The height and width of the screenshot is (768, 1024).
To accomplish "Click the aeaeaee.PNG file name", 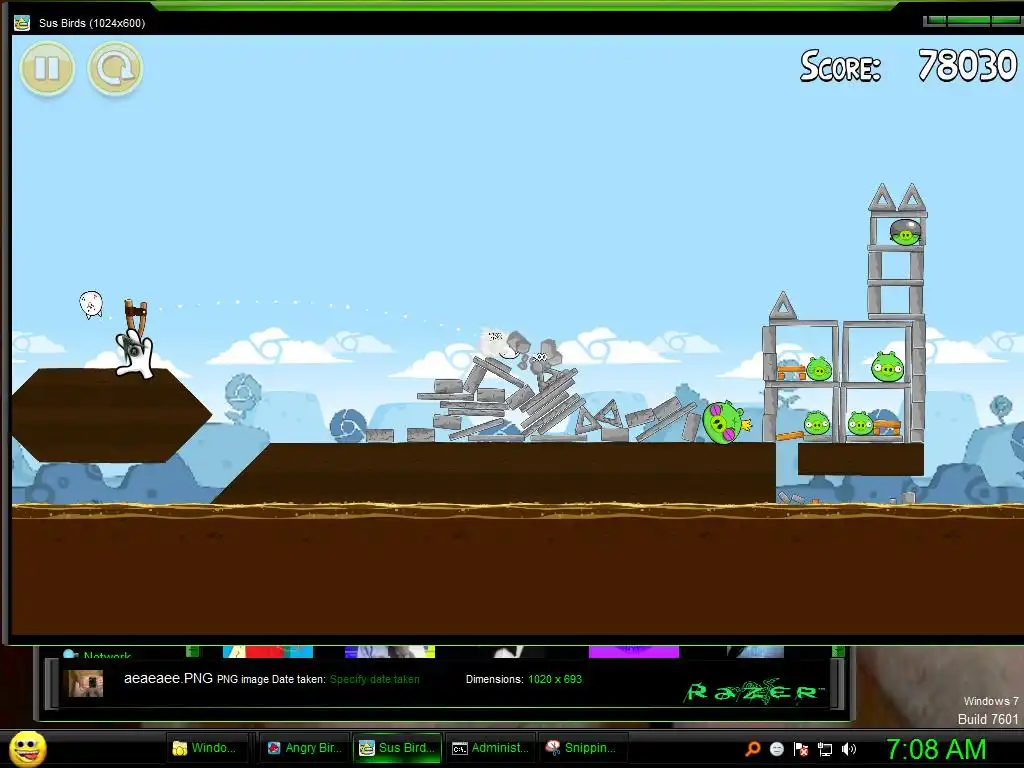I will click(168, 679).
